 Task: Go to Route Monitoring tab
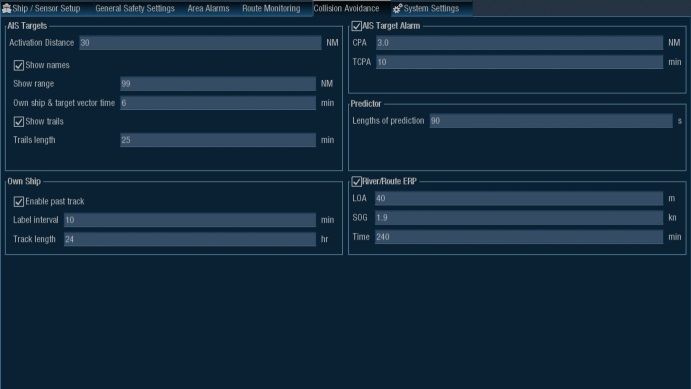pyautogui.click(x=271, y=8)
